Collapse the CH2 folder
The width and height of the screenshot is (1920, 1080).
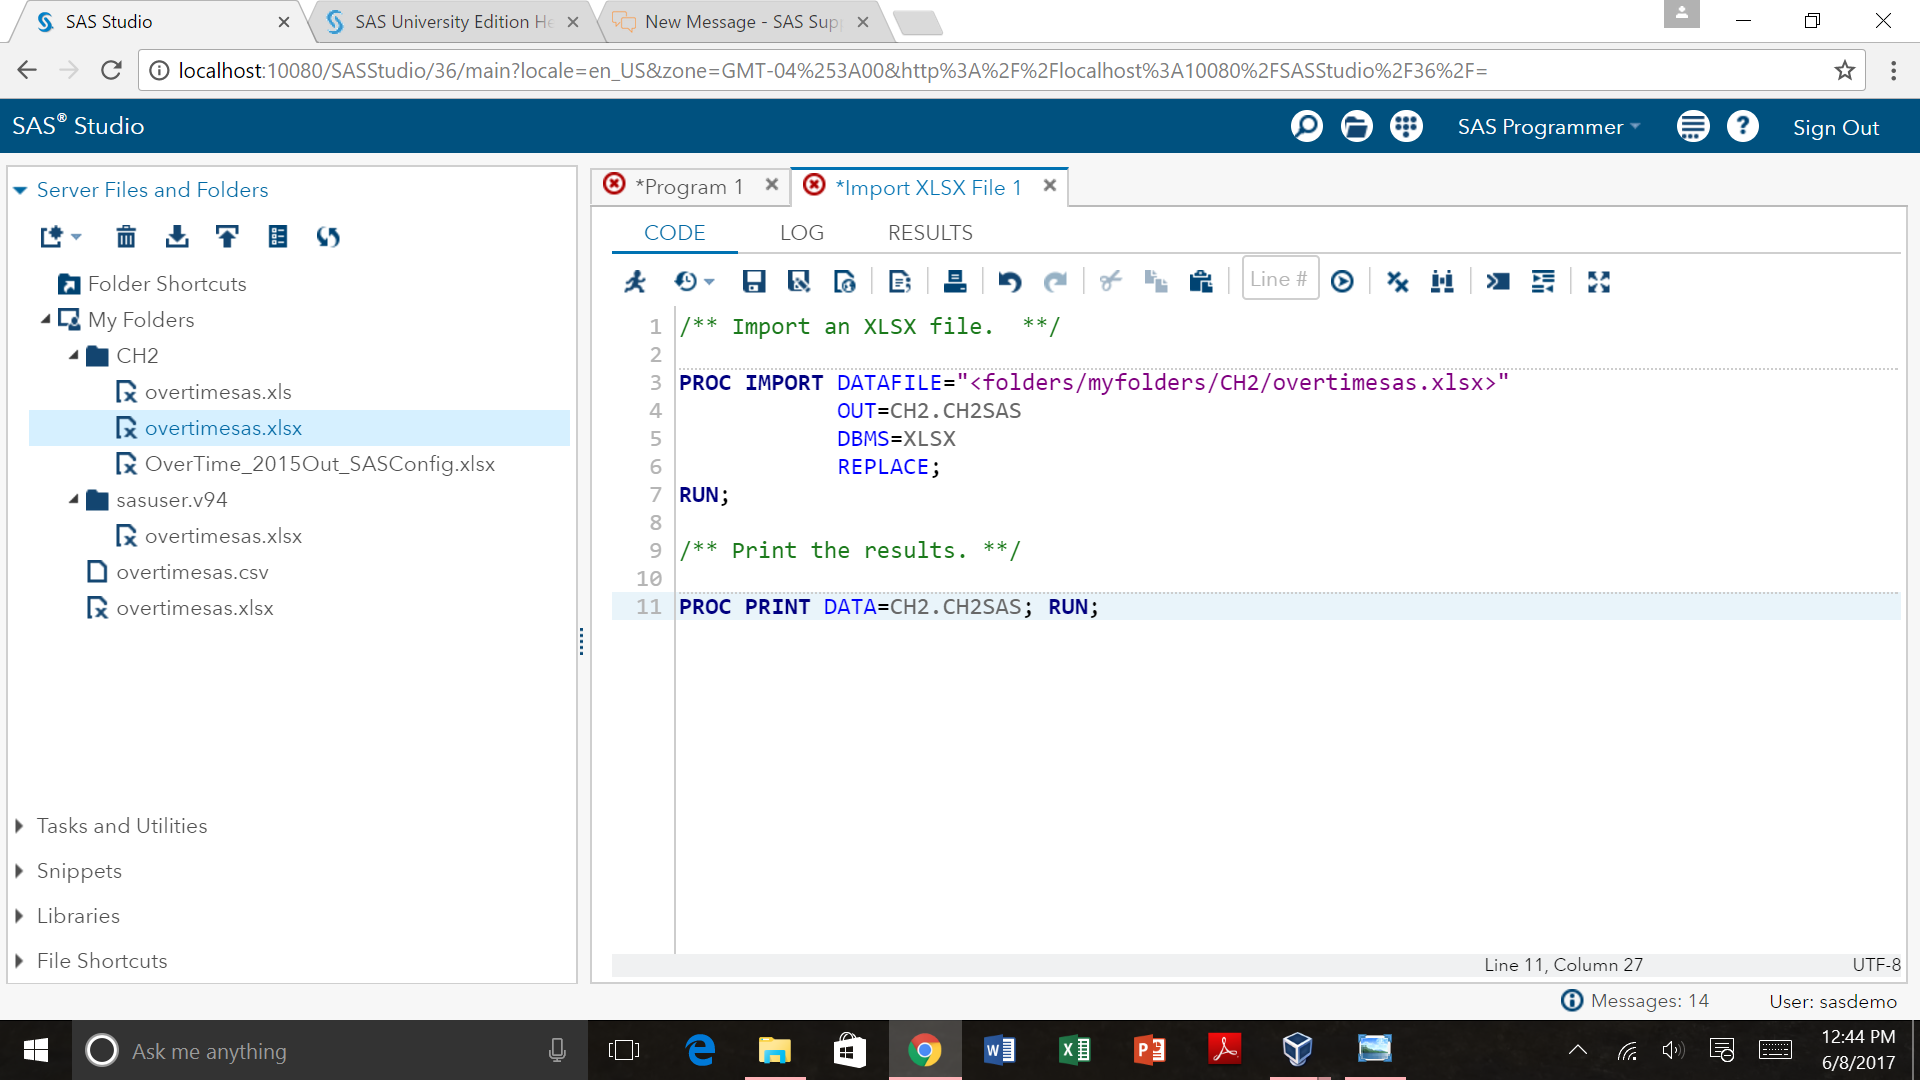coord(74,355)
